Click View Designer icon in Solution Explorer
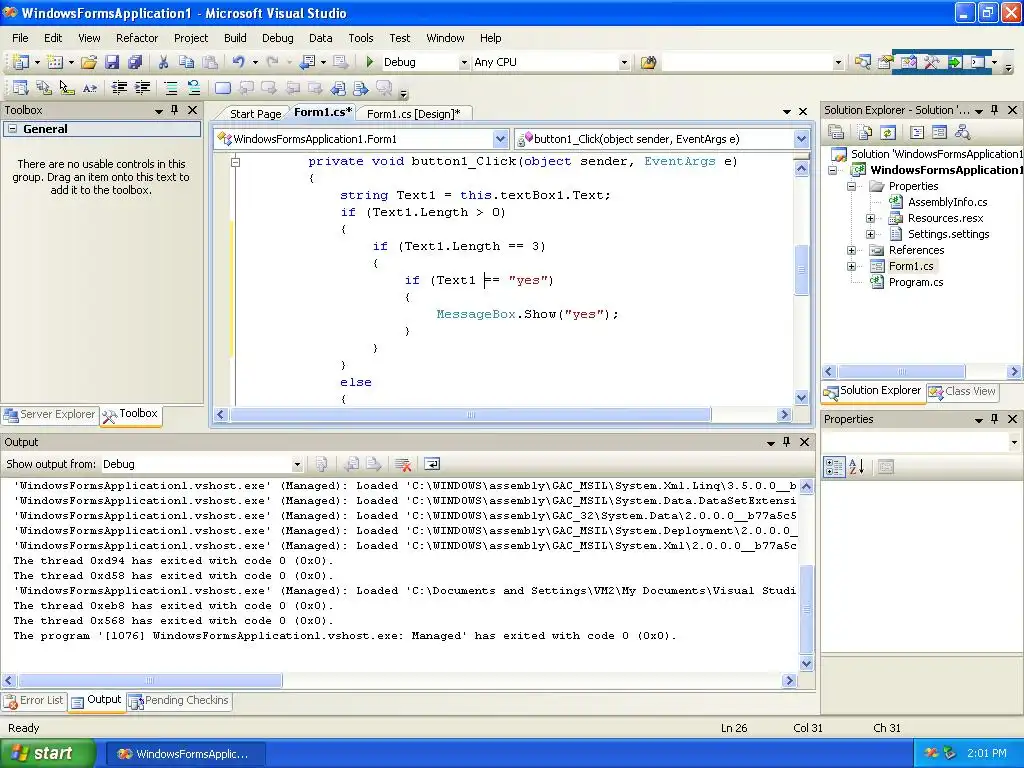This screenshot has height=768, width=1024. pos(940,133)
